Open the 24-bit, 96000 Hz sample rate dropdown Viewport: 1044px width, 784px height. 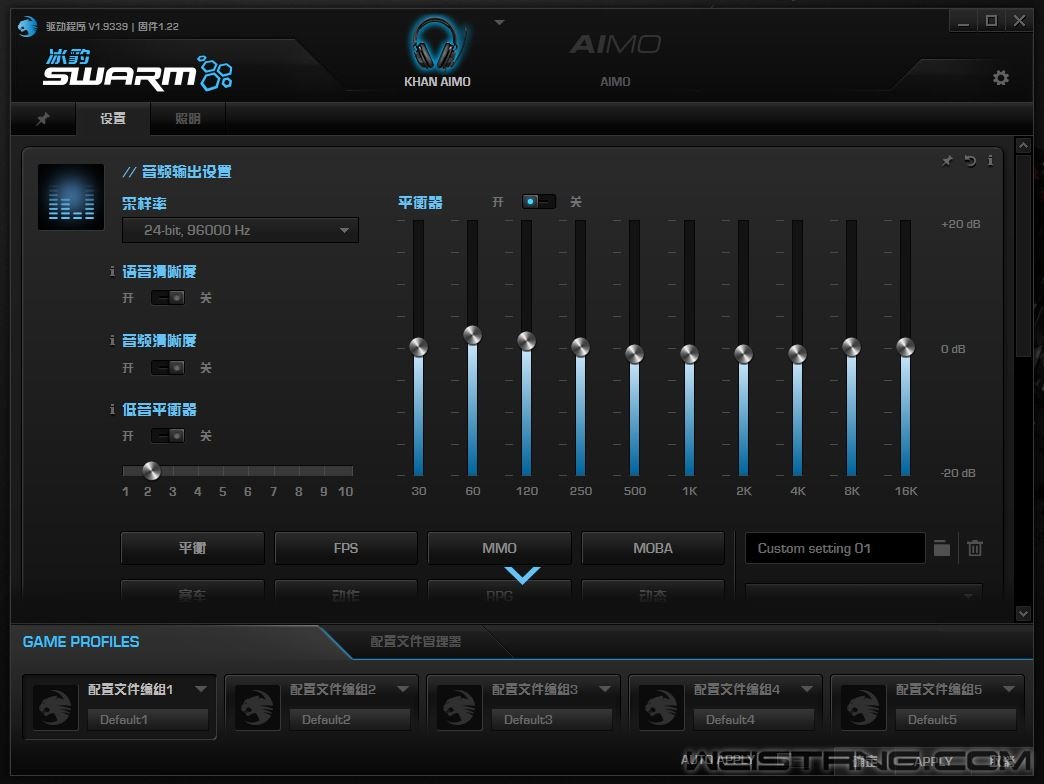(x=240, y=230)
